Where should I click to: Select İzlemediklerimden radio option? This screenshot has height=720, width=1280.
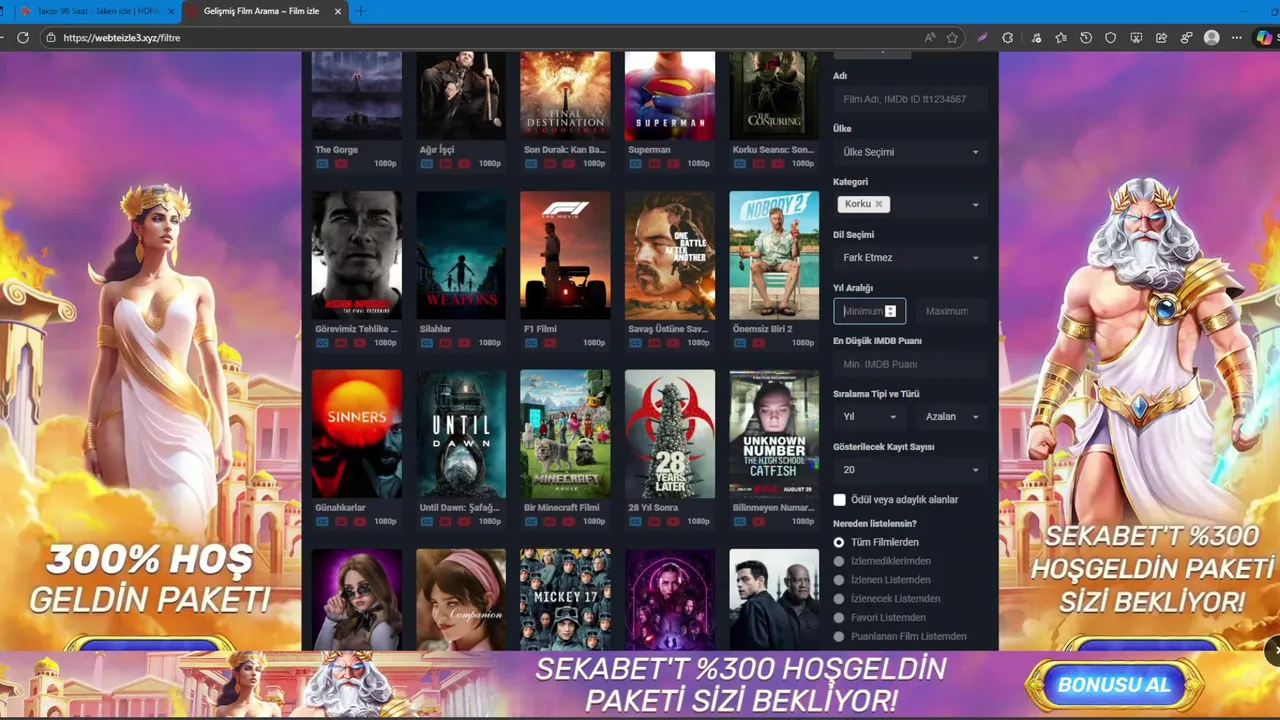point(839,561)
